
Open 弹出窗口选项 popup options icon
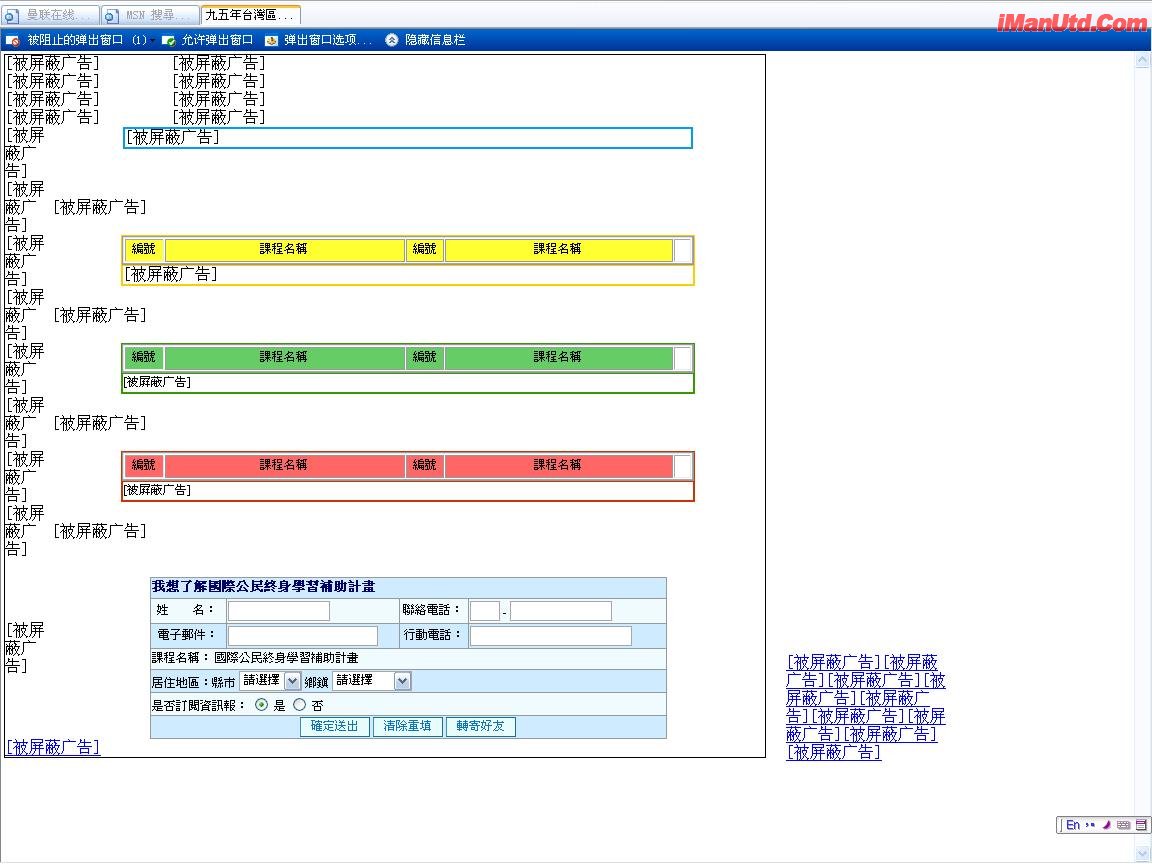pyautogui.click(x=272, y=40)
